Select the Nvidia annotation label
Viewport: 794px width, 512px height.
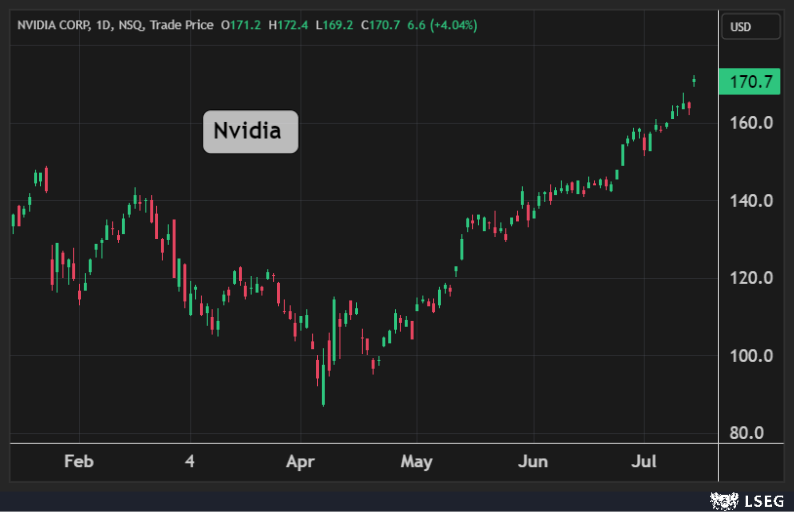click(250, 131)
